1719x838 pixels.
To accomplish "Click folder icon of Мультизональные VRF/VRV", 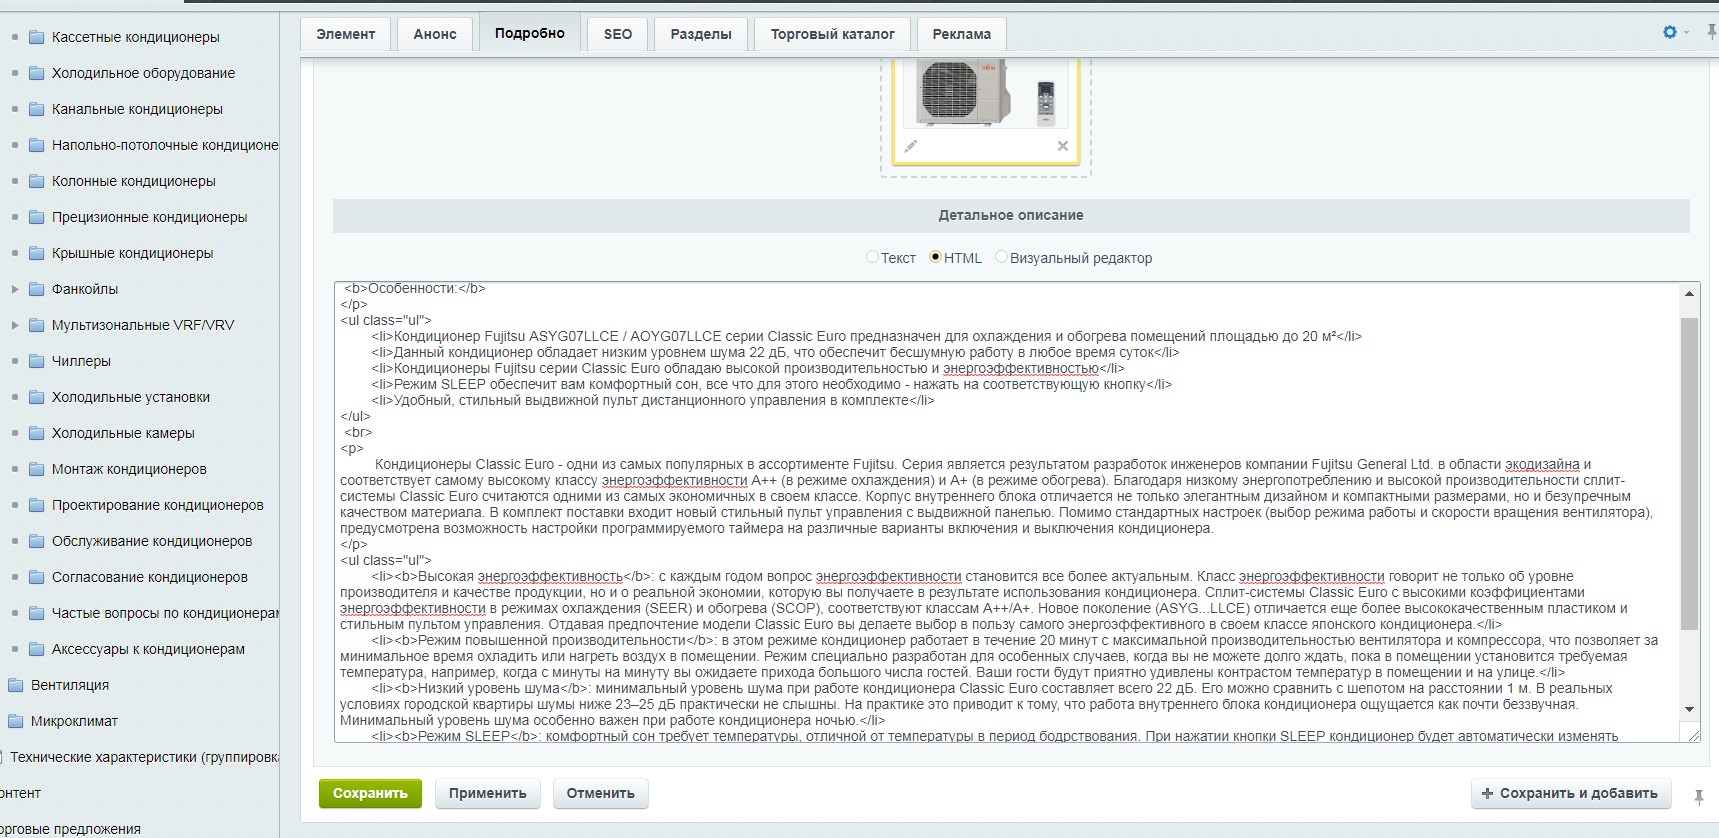I will 37,325.
